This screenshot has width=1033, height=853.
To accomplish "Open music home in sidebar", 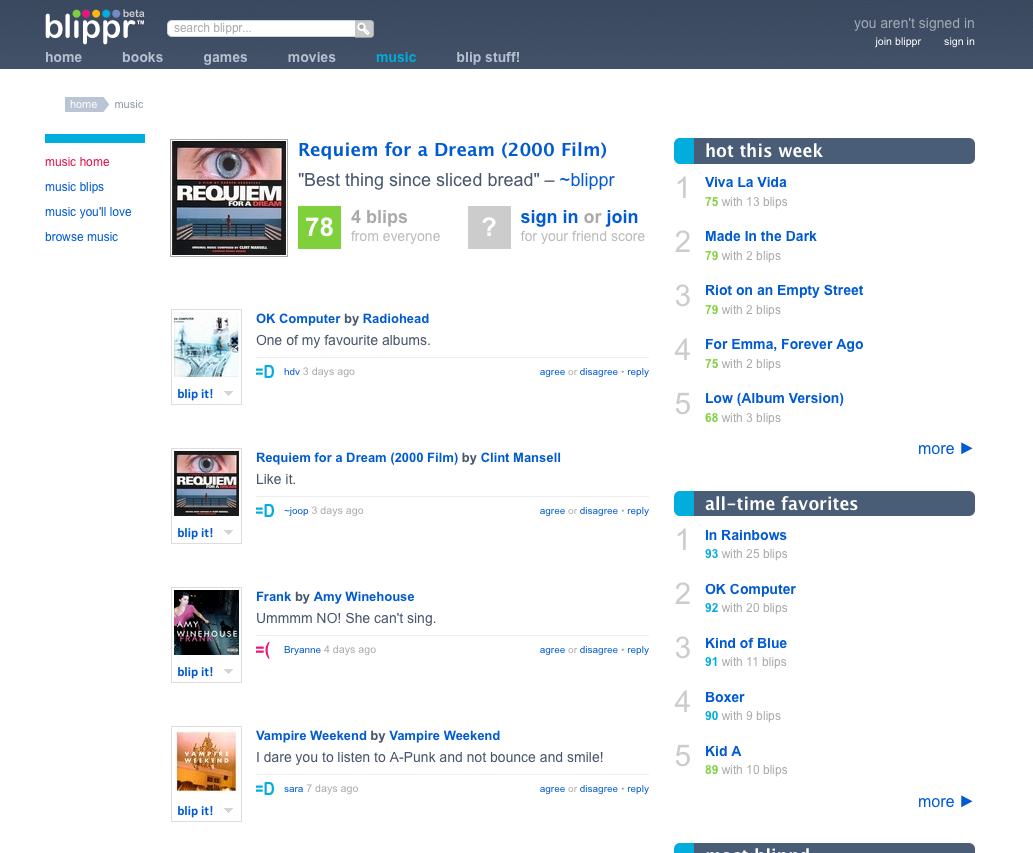I will (x=77, y=162).
